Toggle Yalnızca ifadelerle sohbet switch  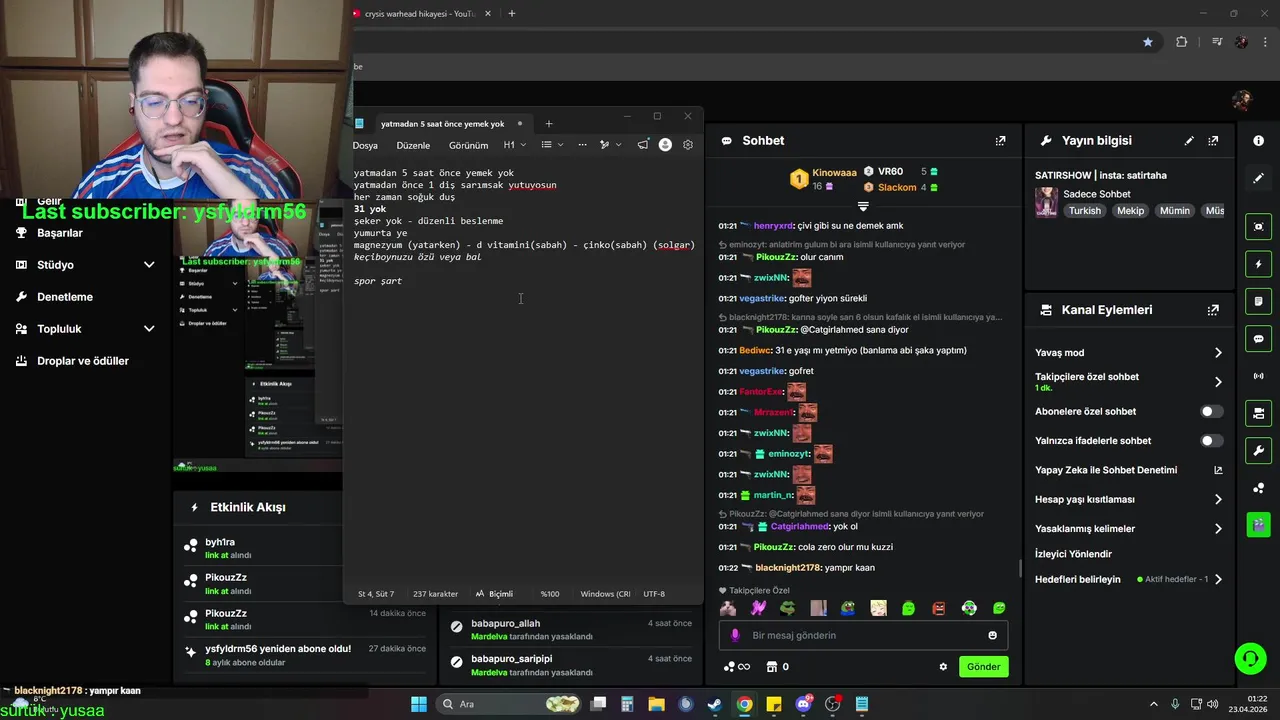coord(1211,441)
